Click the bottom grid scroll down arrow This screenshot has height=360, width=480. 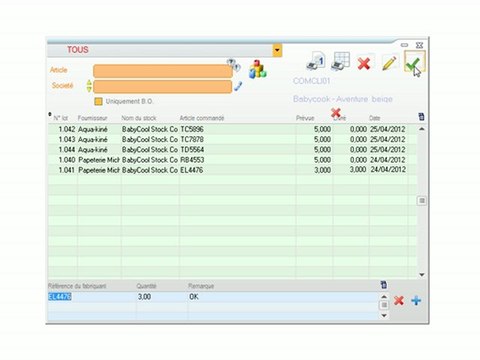(384, 315)
